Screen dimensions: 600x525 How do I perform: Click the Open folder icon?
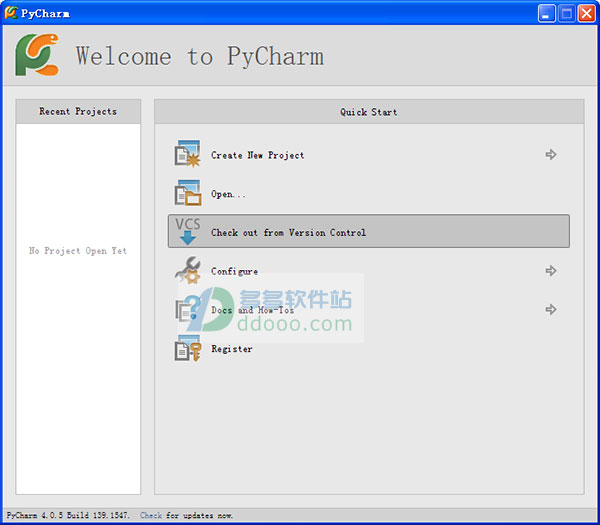point(188,193)
